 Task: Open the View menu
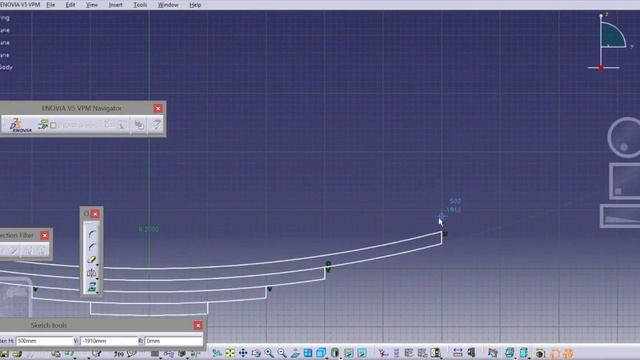click(92, 5)
